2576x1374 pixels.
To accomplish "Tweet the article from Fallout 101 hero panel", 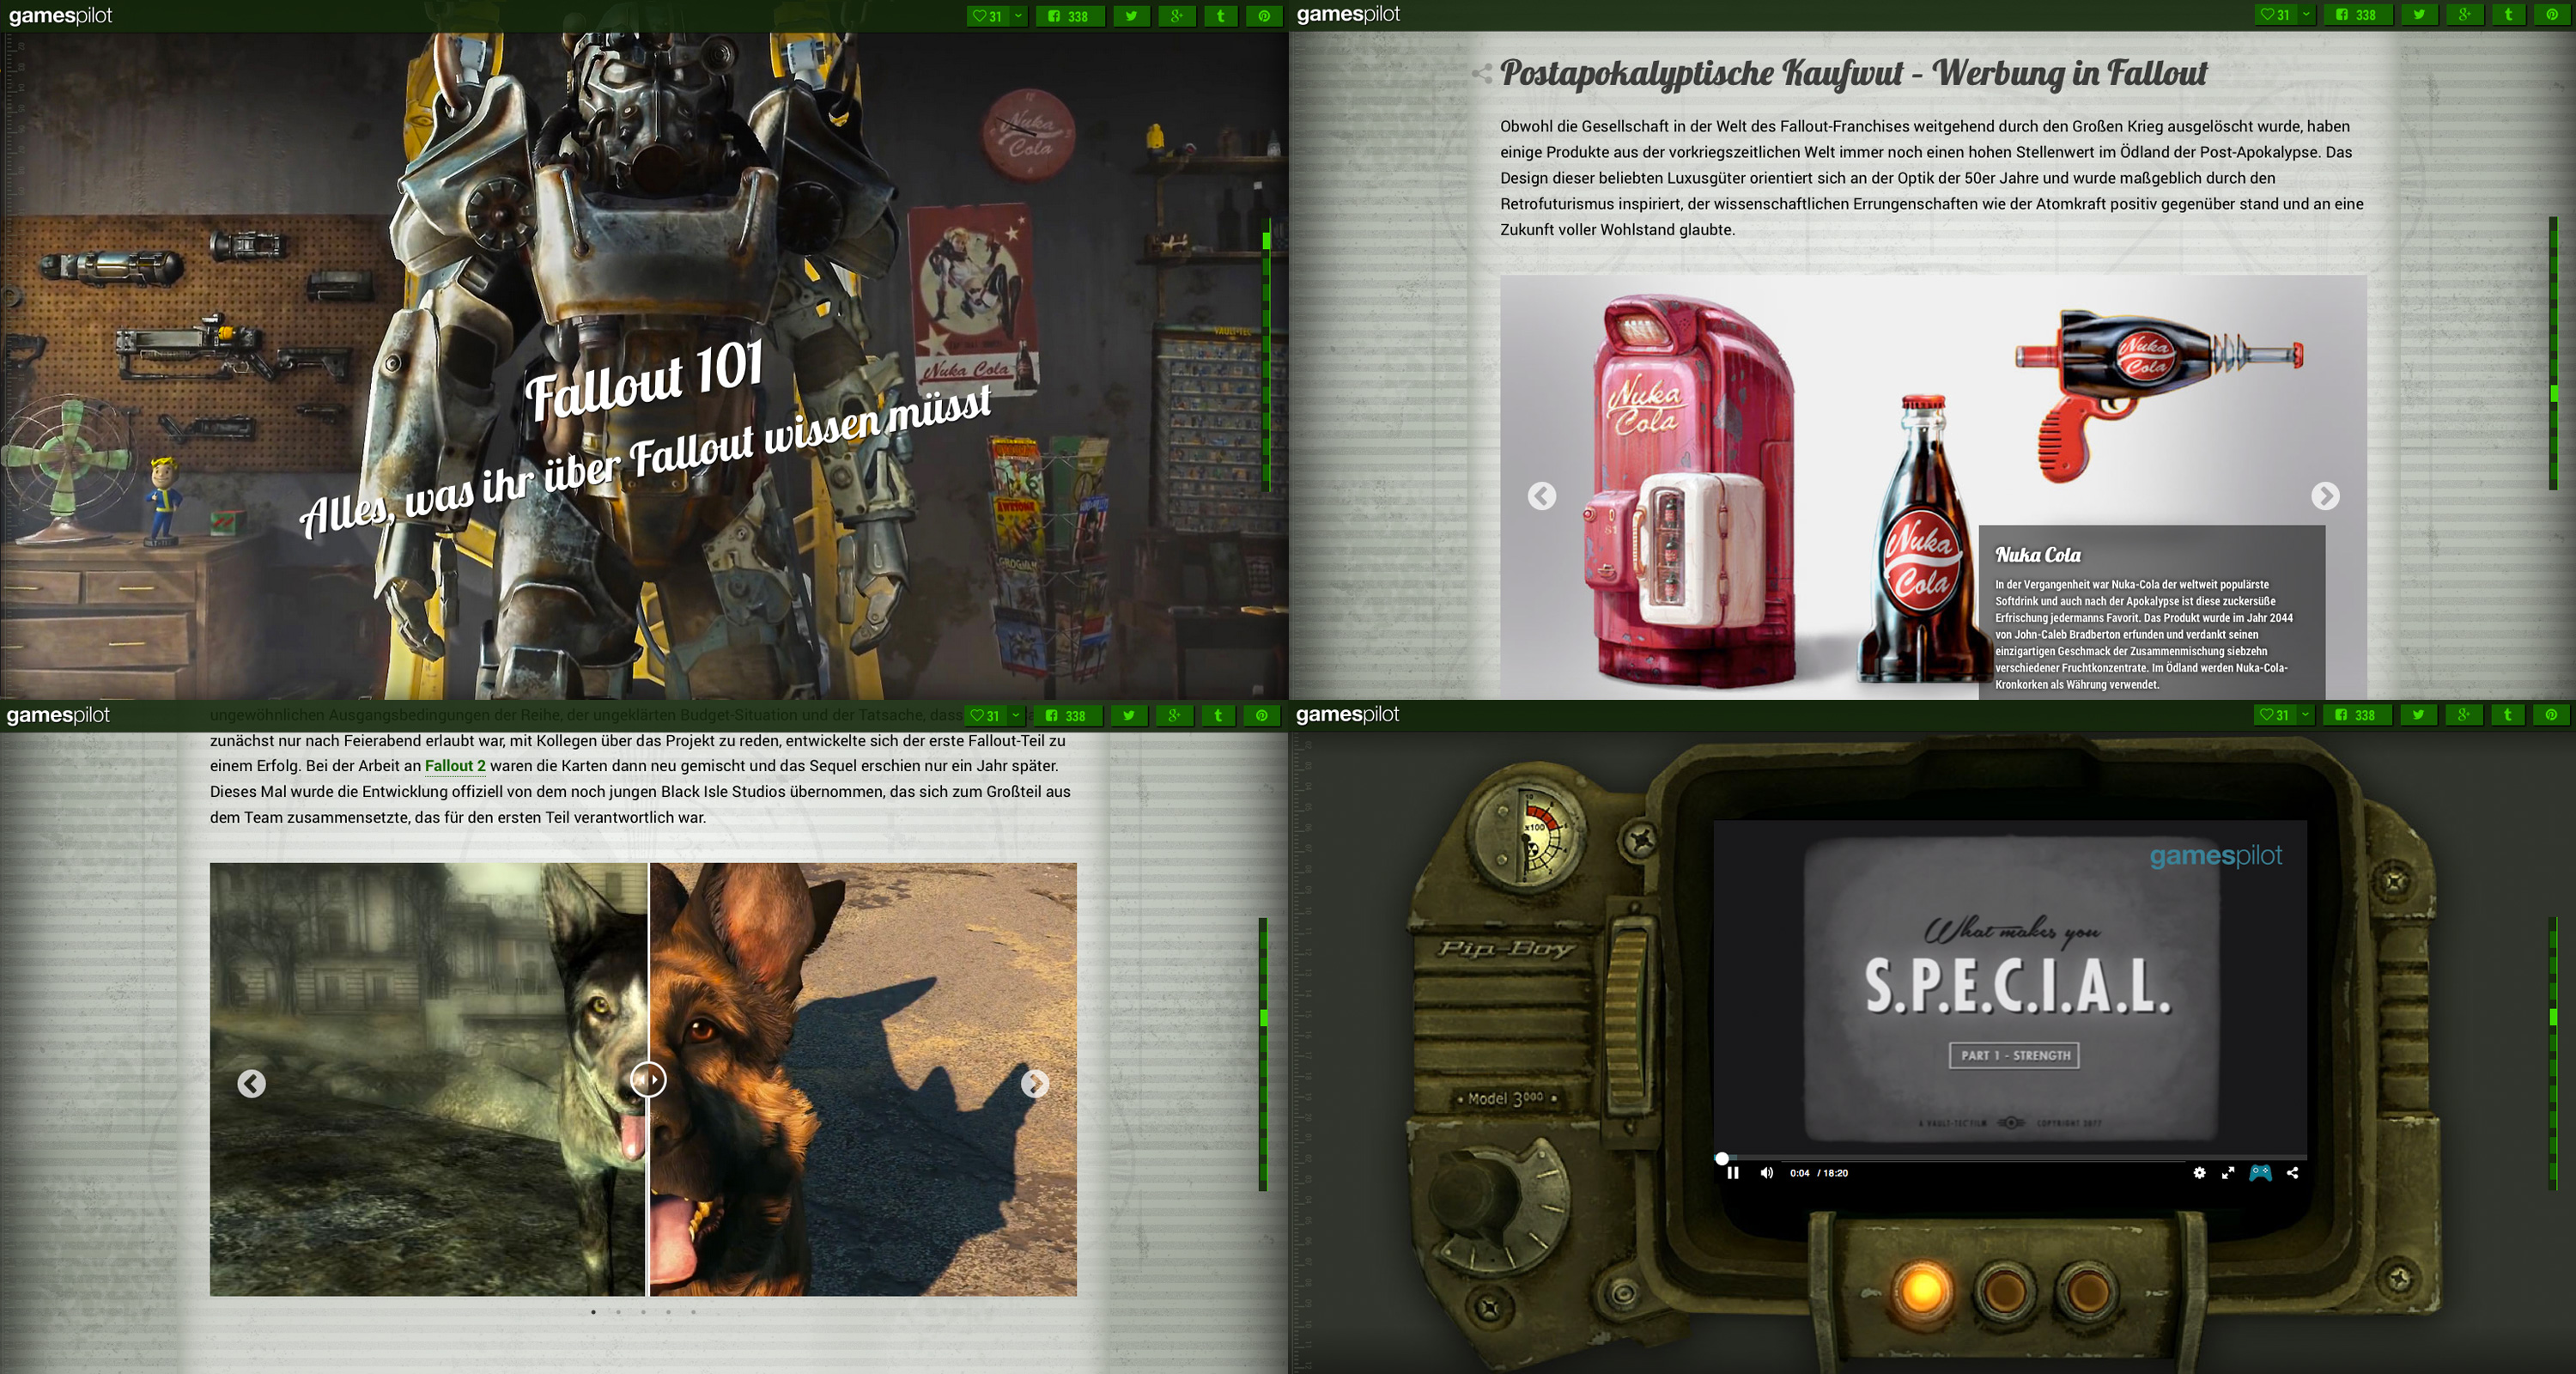I will click(1131, 16).
